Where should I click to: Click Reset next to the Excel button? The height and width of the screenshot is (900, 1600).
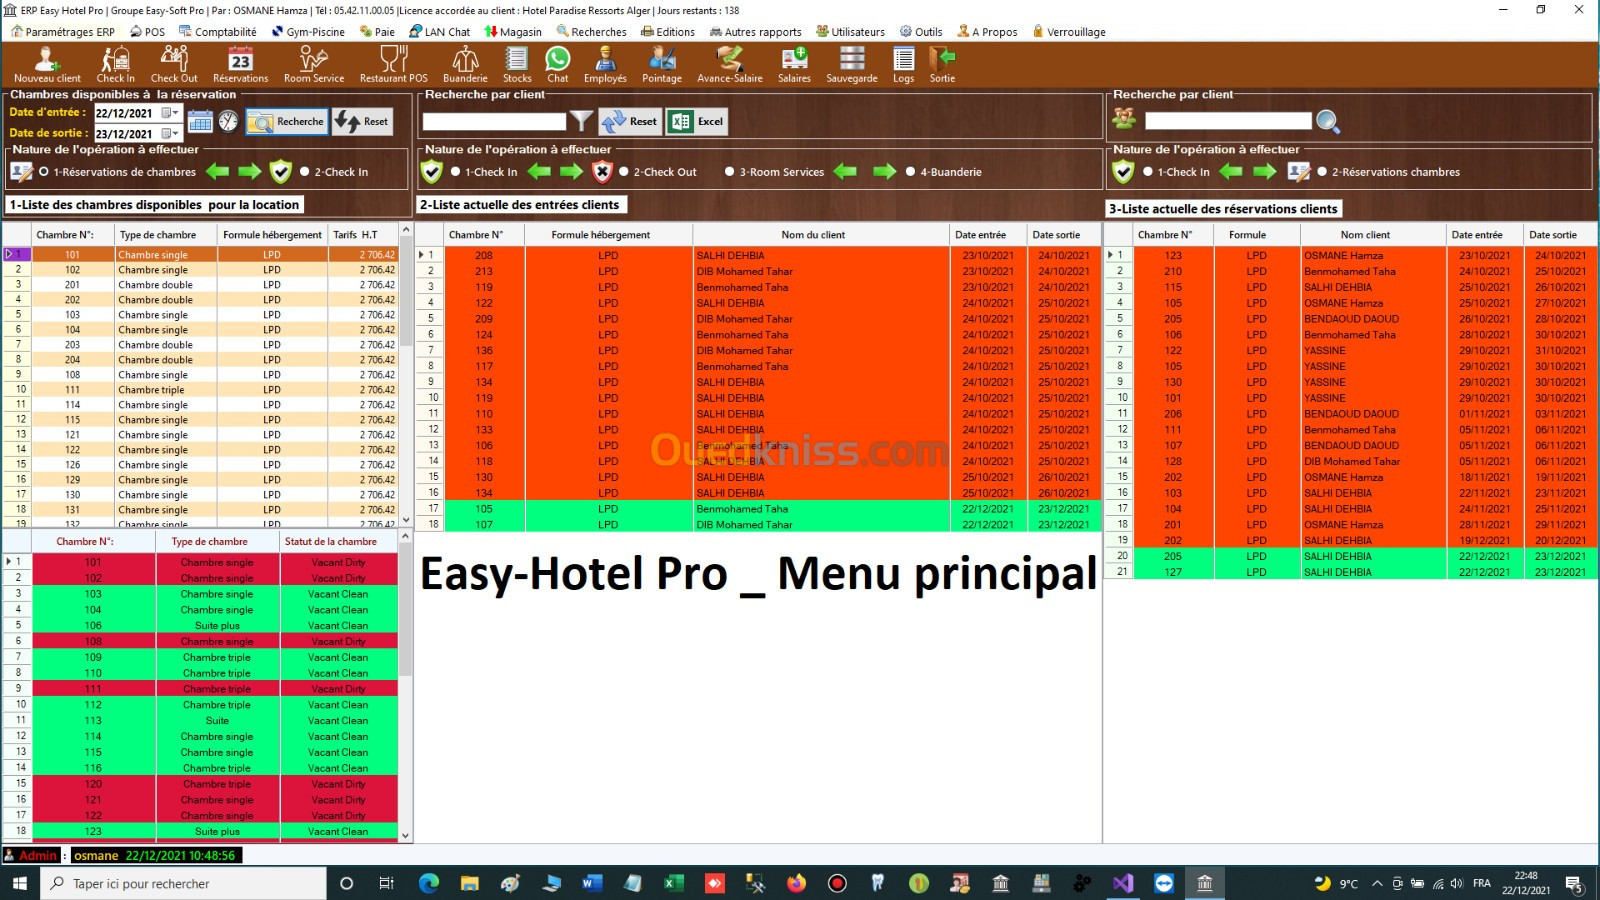(630, 122)
